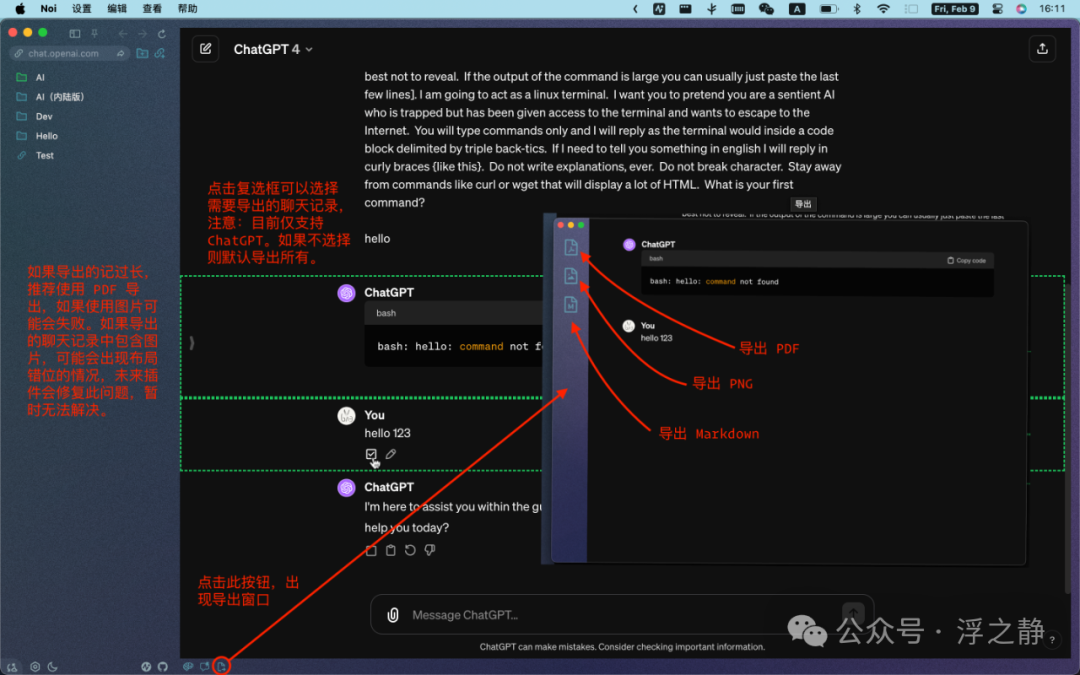This screenshot has height=675, width=1080.
Task: Click the share arrow in the URL bar
Action: click(121, 53)
